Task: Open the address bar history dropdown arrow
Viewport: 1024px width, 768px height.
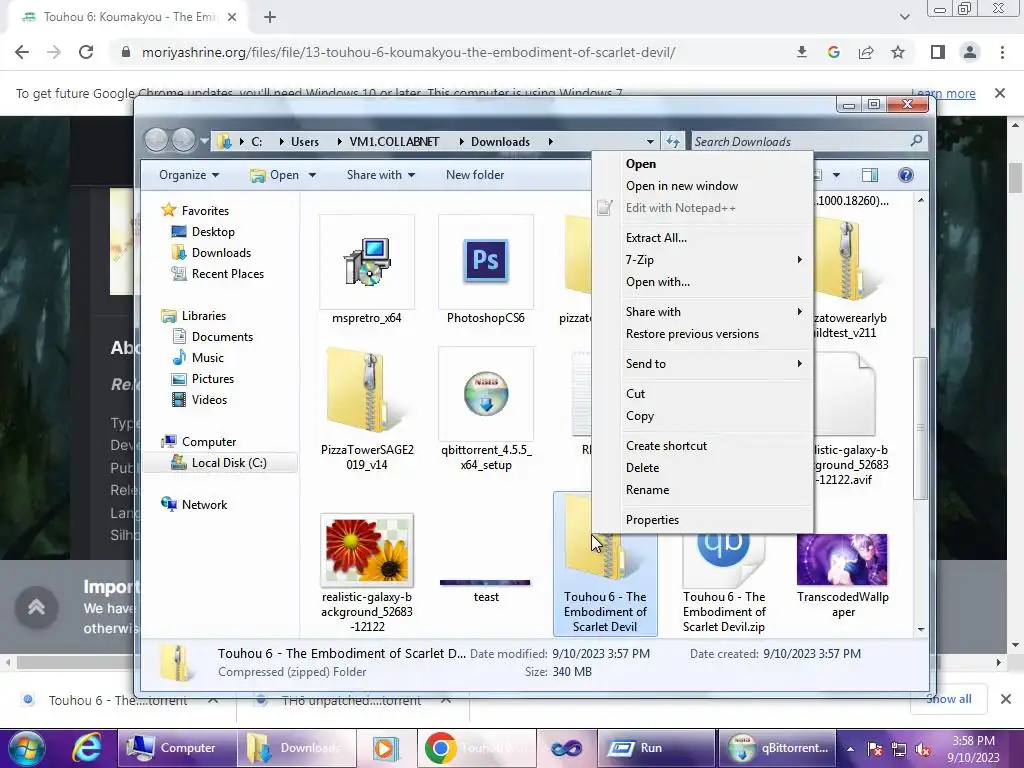Action: point(650,142)
